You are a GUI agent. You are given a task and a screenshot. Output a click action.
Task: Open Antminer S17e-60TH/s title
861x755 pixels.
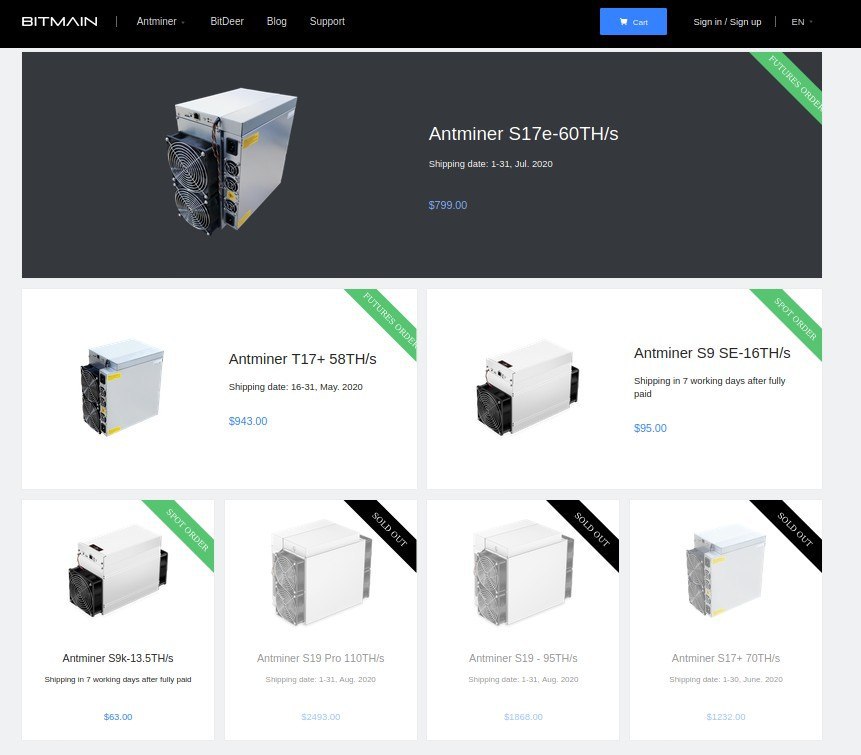point(523,134)
